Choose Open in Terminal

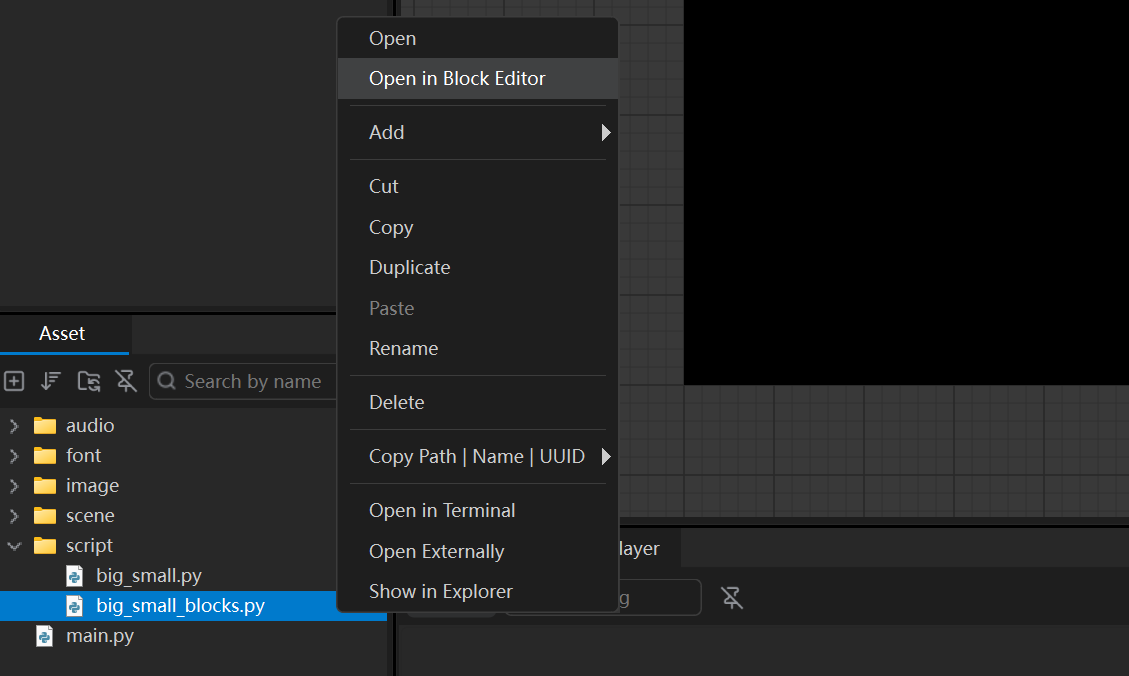click(478, 510)
